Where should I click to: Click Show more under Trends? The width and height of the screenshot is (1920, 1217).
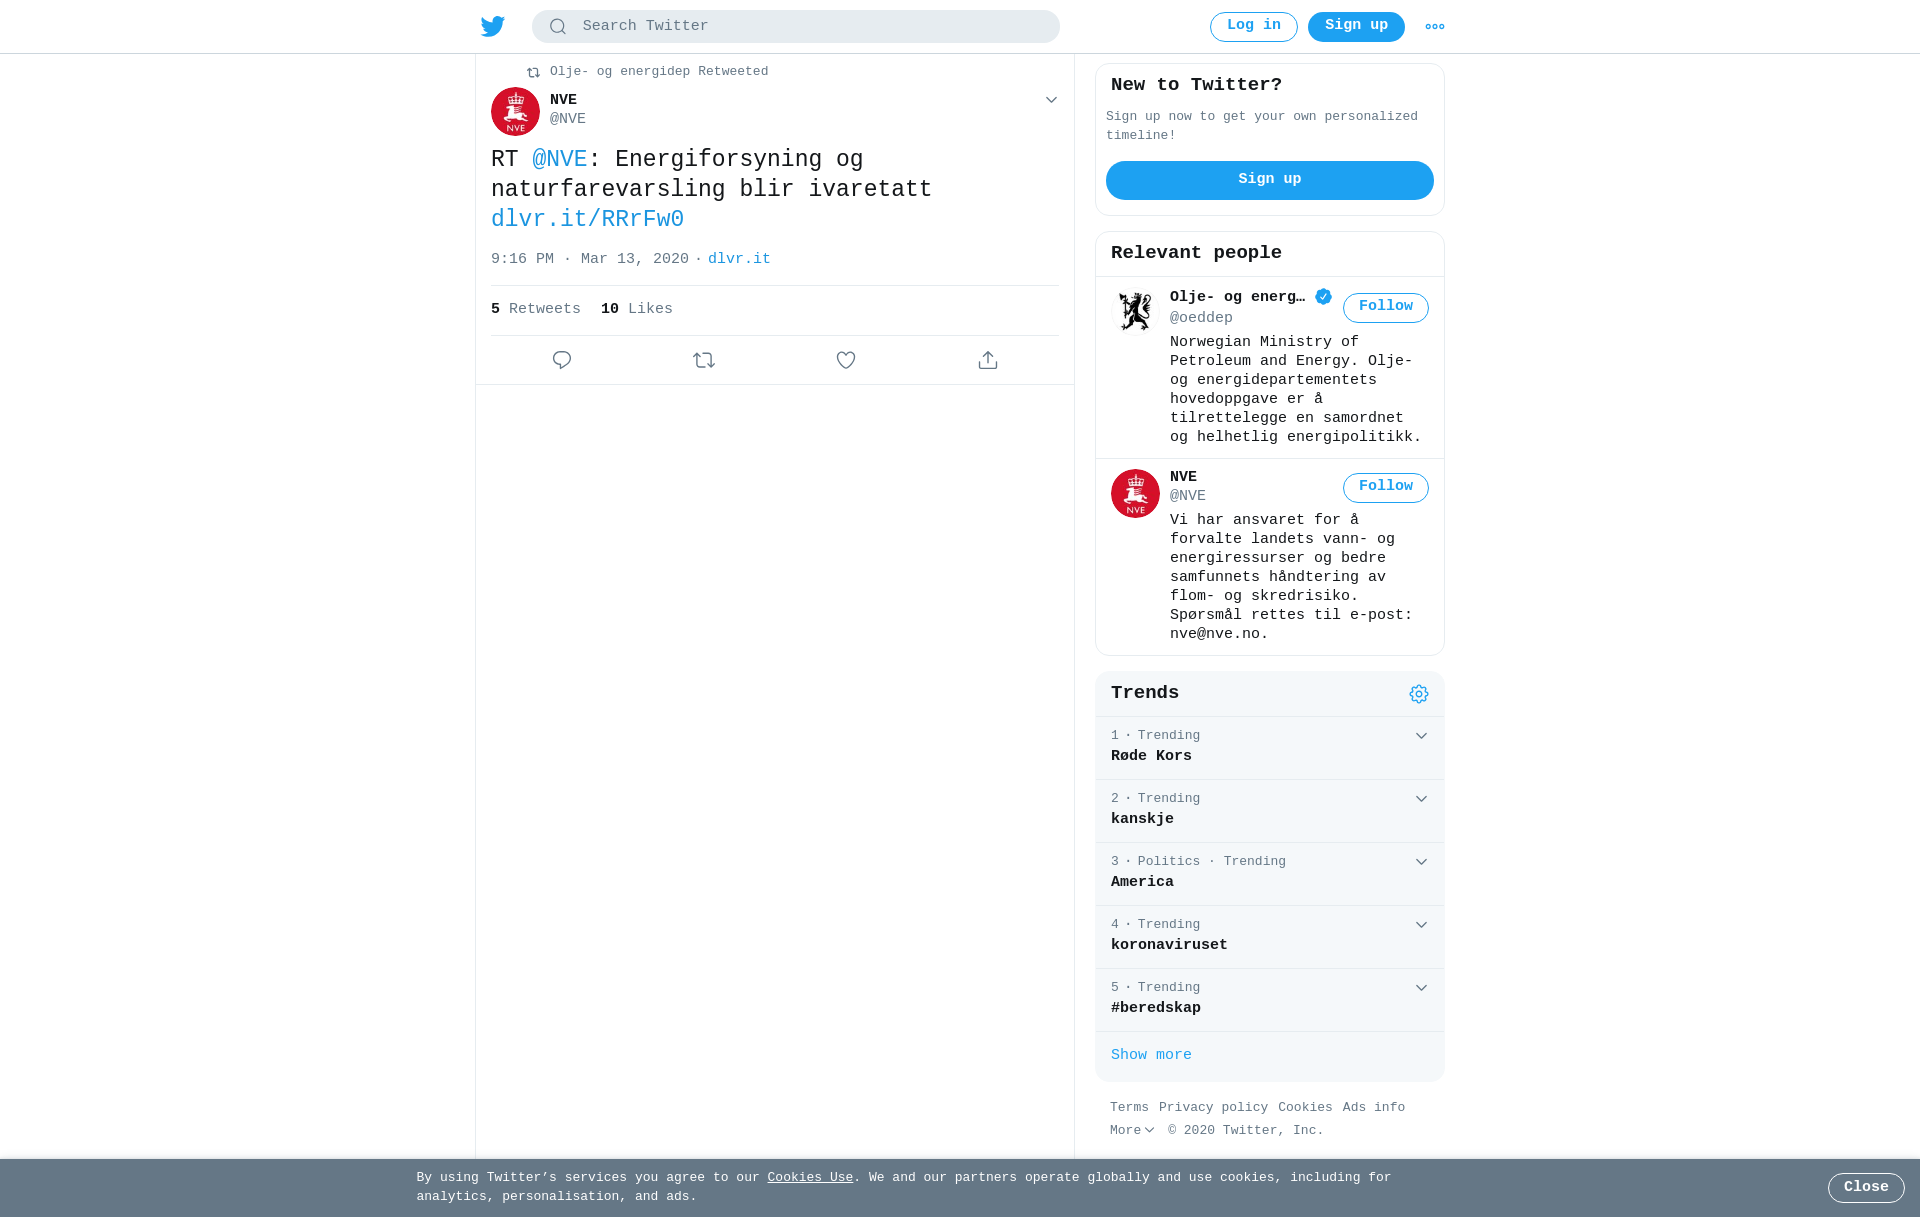pos(1151,1055)
